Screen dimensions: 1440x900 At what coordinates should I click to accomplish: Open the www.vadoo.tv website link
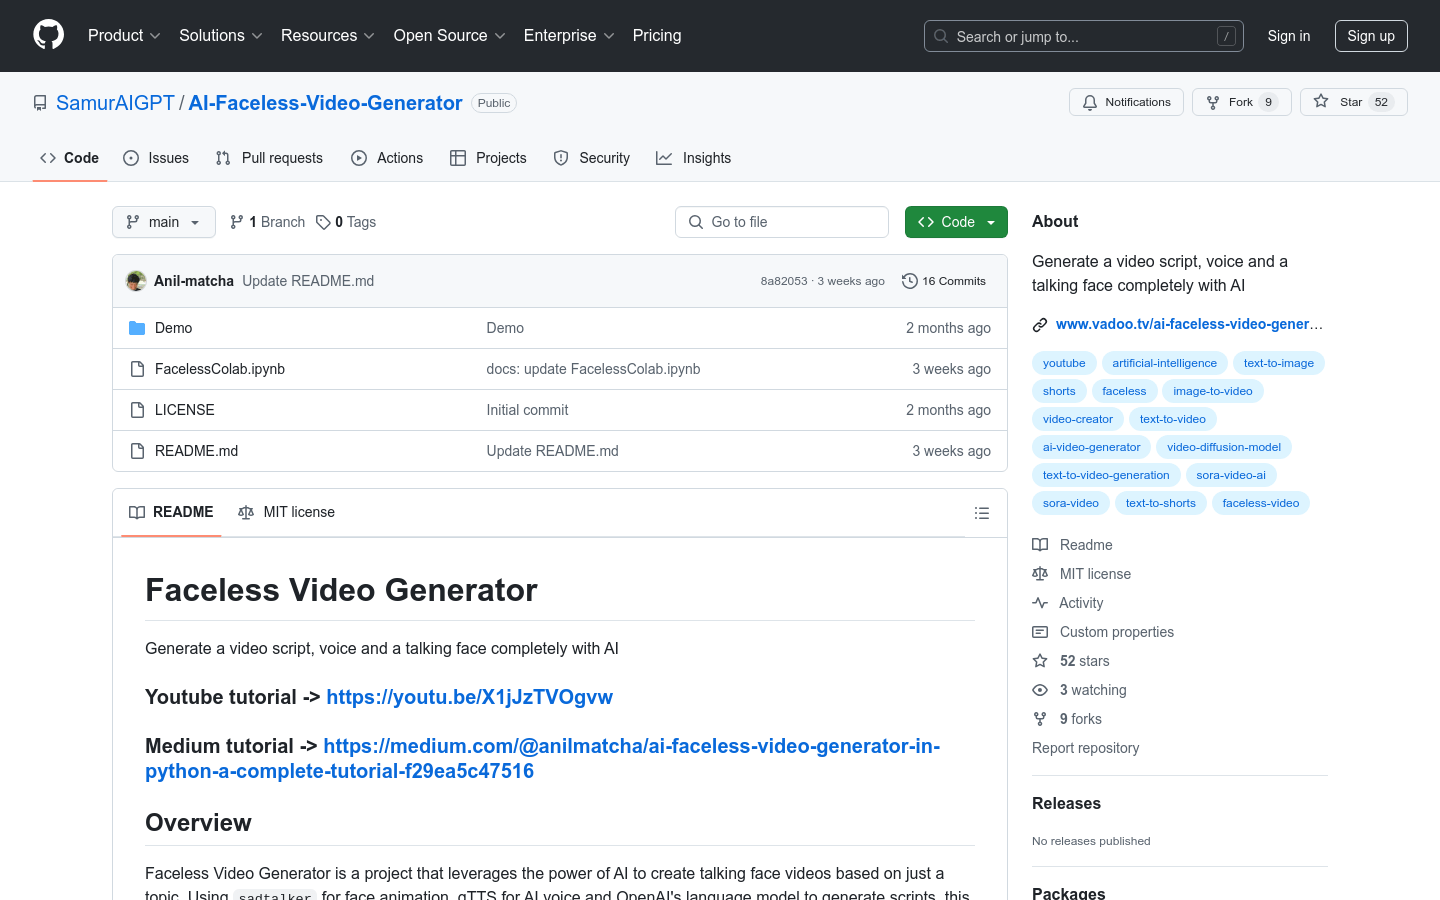[x=1189, y=324]
